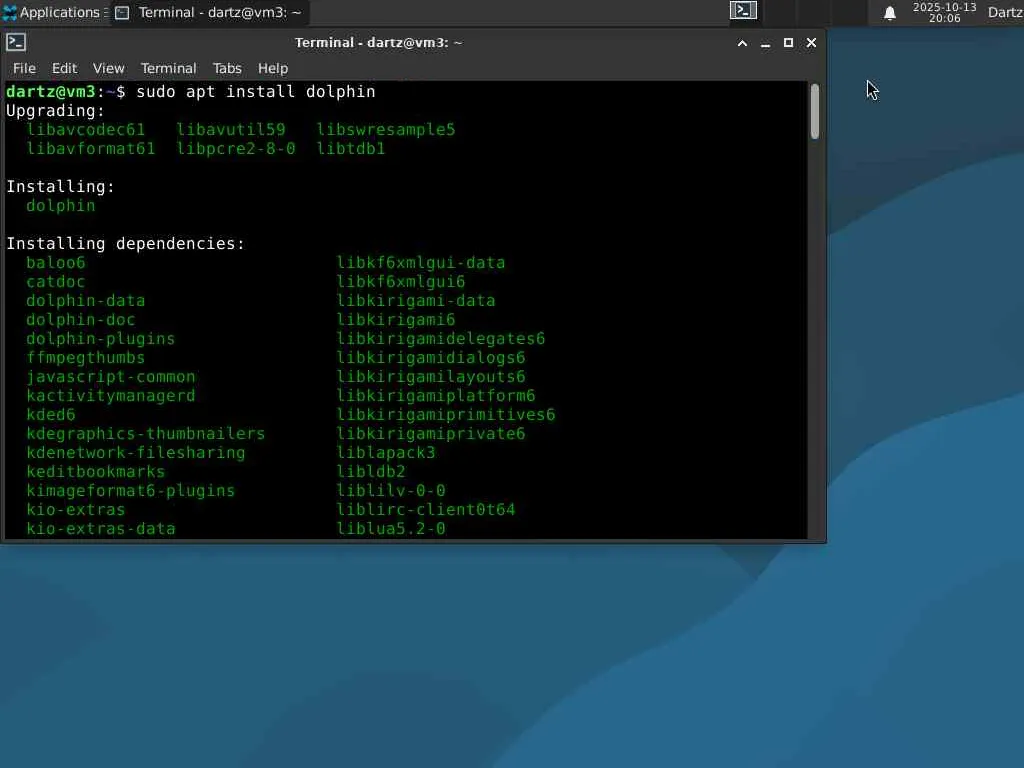Minimize the Terminal window
This screenshot has height=768, width=1024.
pos(765,43)
